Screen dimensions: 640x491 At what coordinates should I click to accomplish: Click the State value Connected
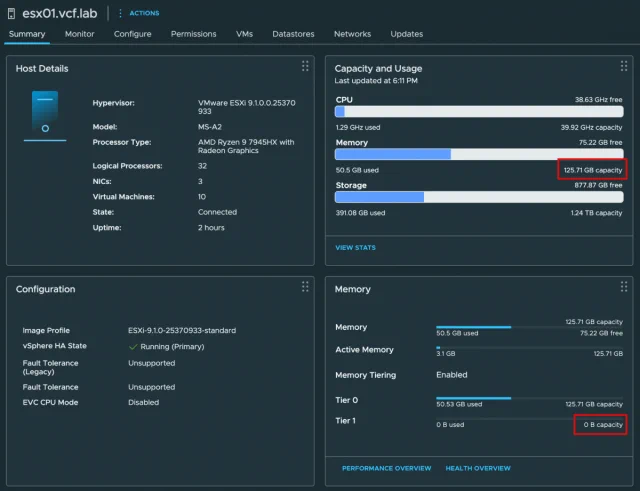pos(217,212)
